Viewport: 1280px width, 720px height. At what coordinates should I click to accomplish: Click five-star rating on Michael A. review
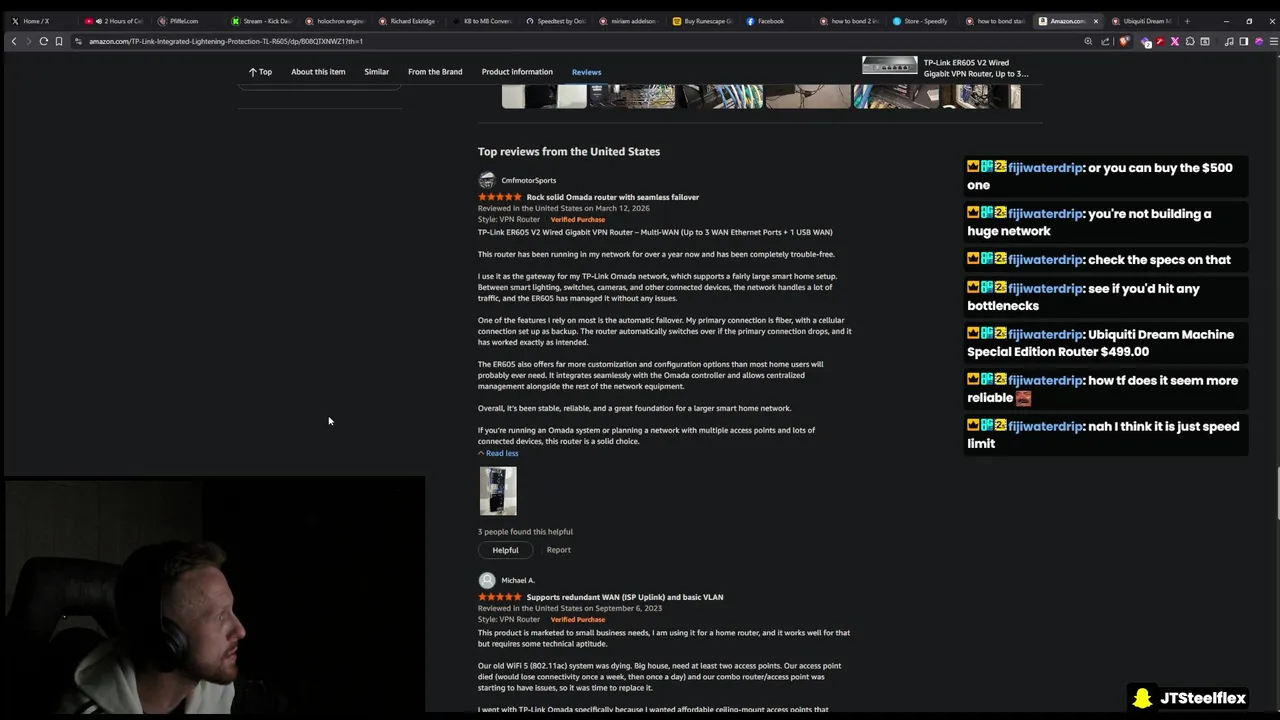coord(500,597)
